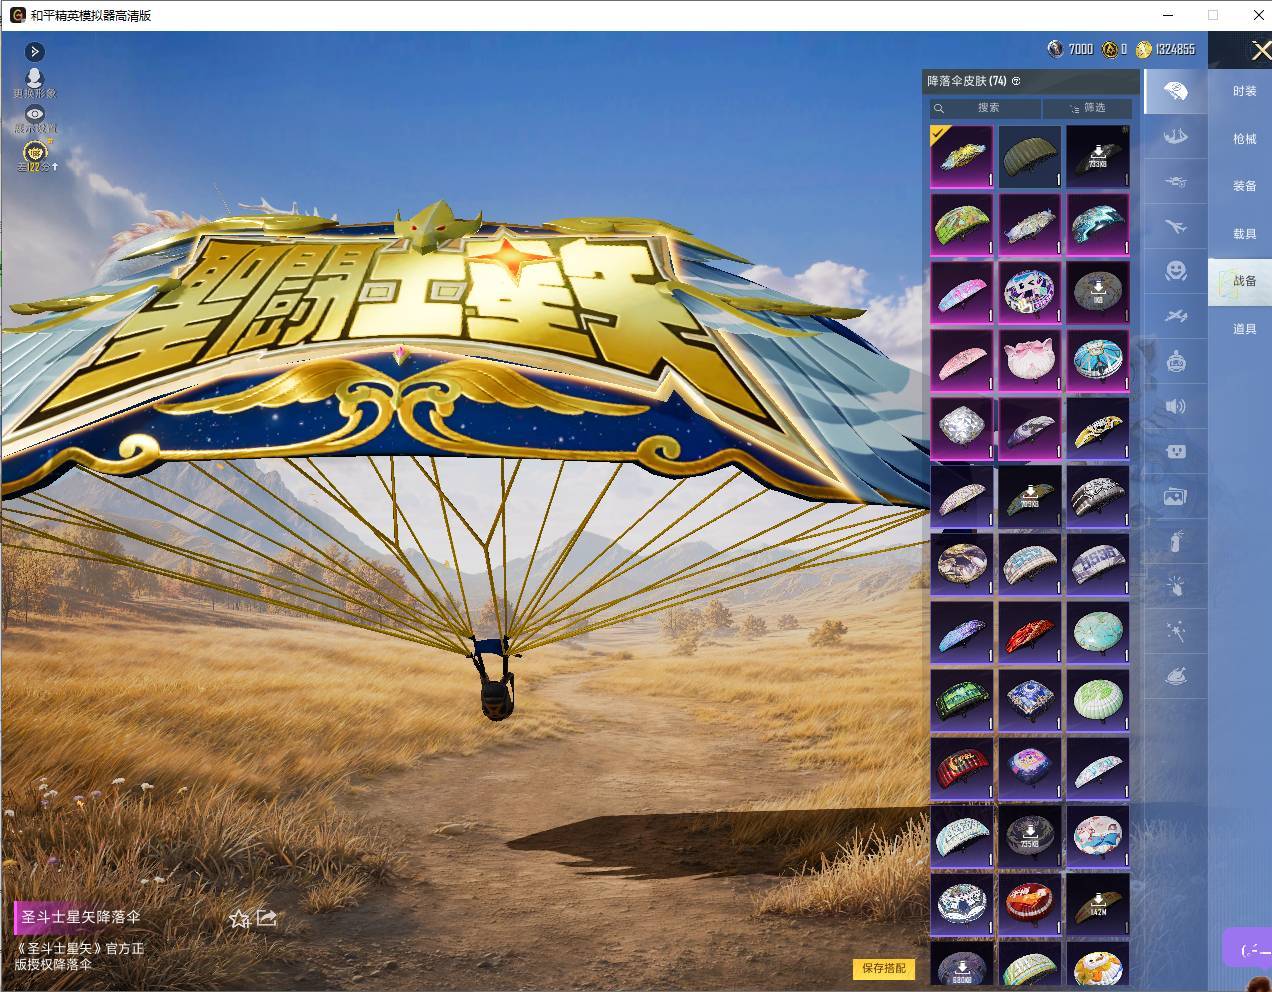Select the silver diamond-pattern square parachute thumbnail
The image size is (1272, 992).
coord(962,429)
